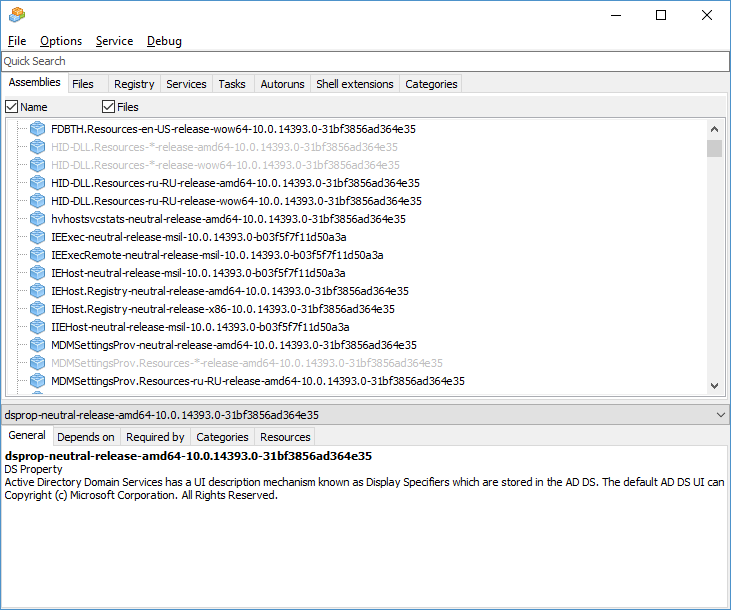The width and height of the screenshot is (731, 610).
Task: Open the Categories tab in details pane
Action: coord(222,437)
